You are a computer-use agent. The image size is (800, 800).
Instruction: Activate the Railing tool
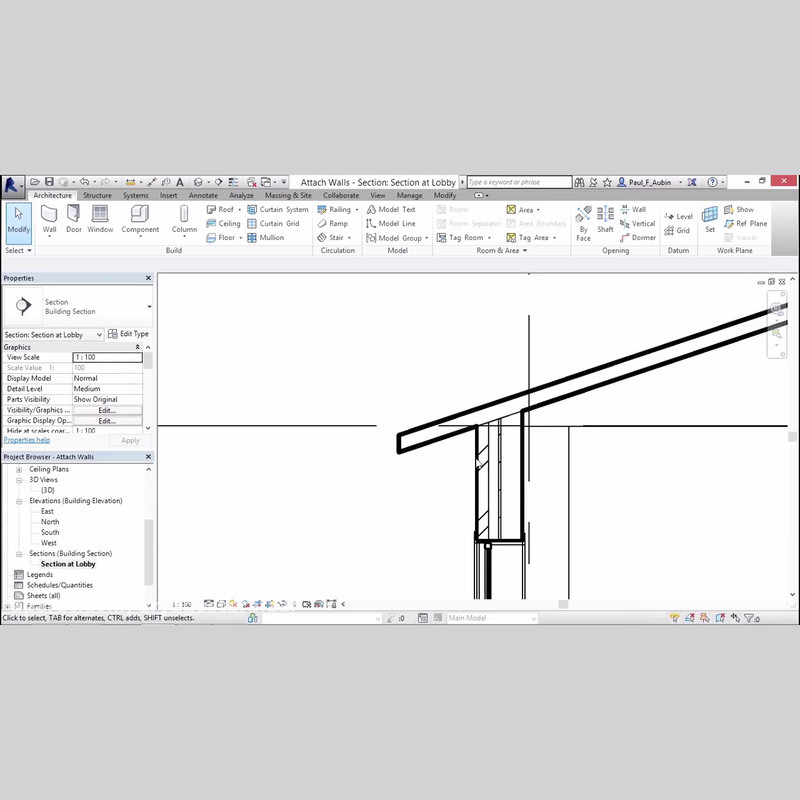(x=335, y=210)
